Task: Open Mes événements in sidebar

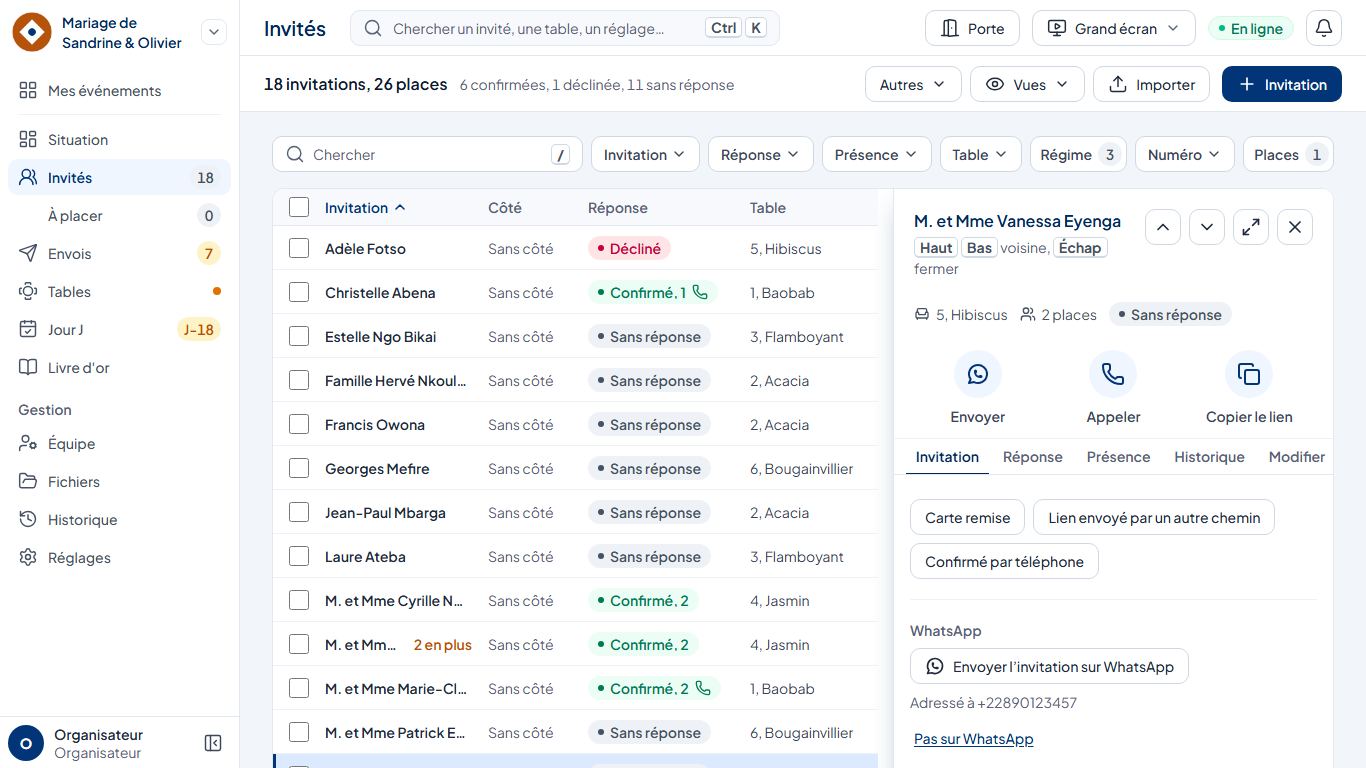Action: pos(120,91)
